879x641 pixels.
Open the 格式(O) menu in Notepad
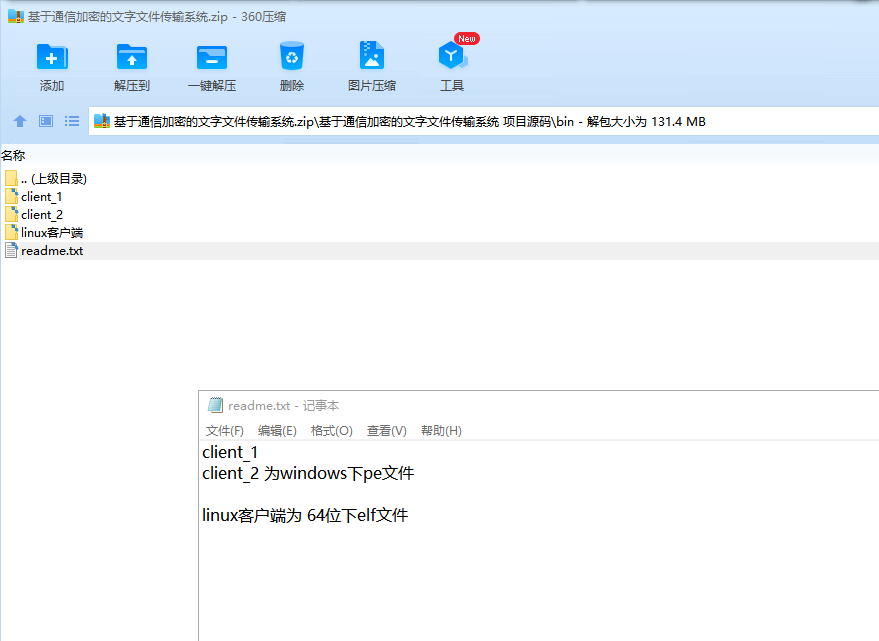331,431
